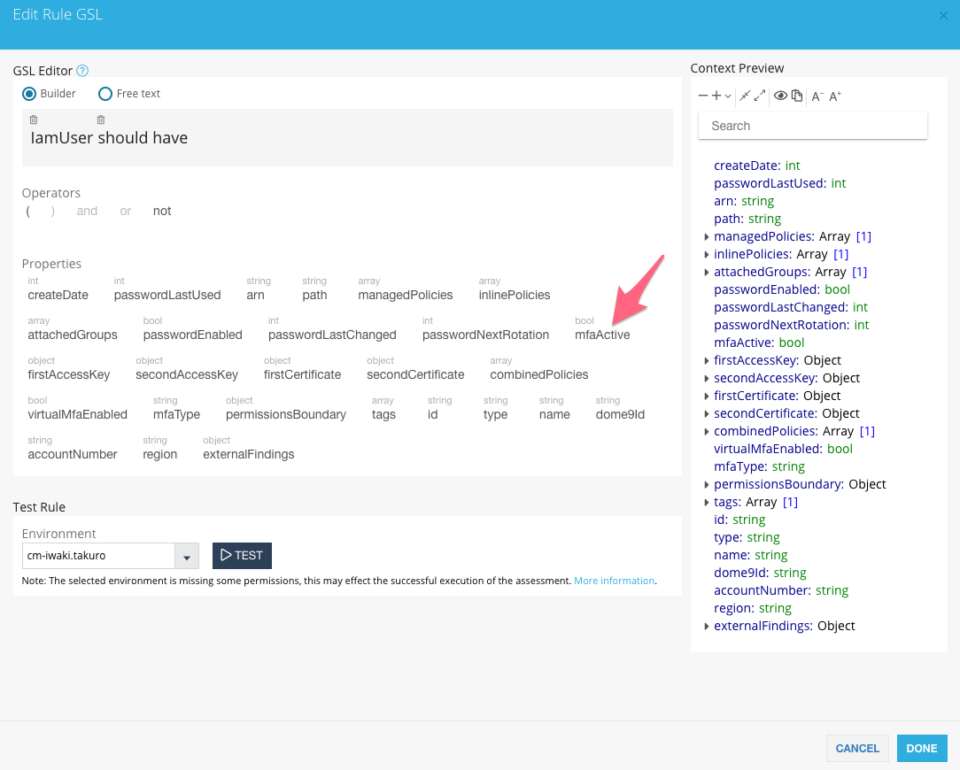Expand tags array node in preview

point(706,503)
